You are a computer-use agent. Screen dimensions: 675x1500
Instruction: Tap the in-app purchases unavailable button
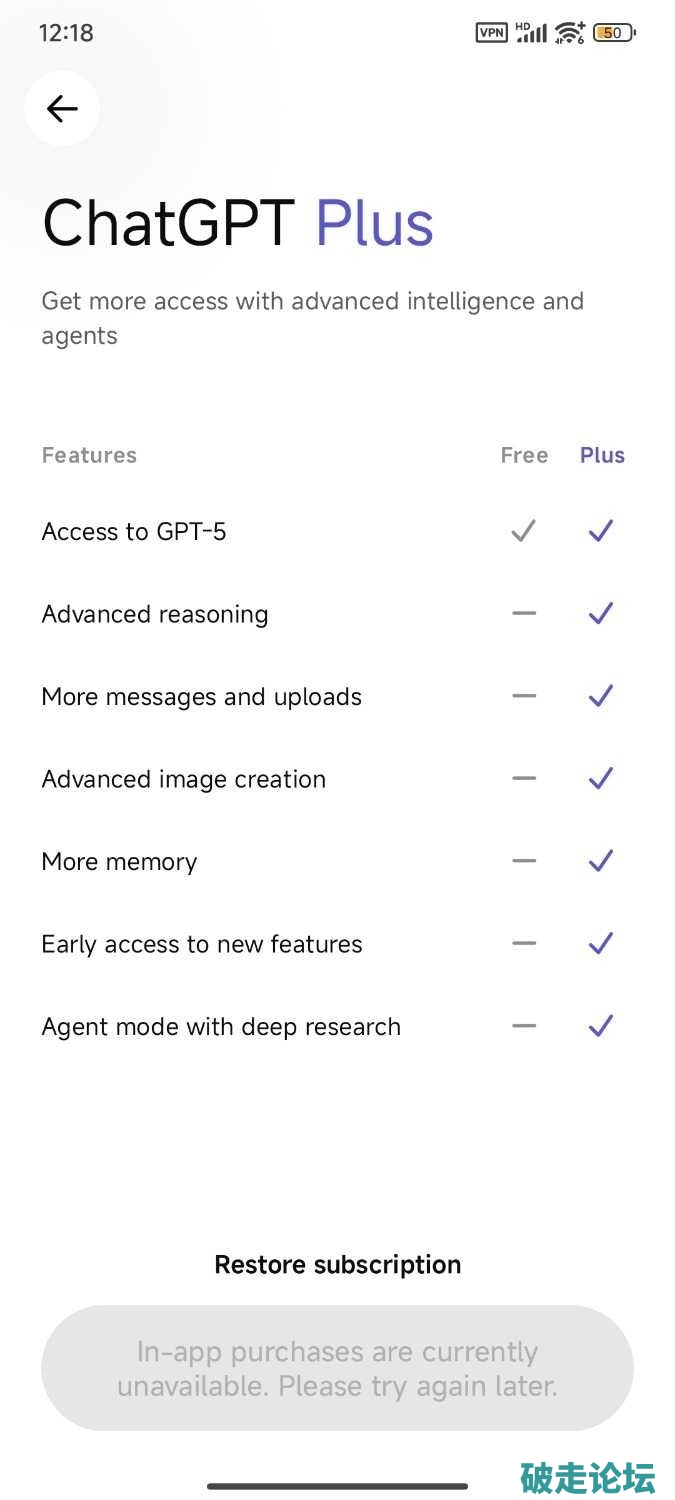tap(338, 1368)
